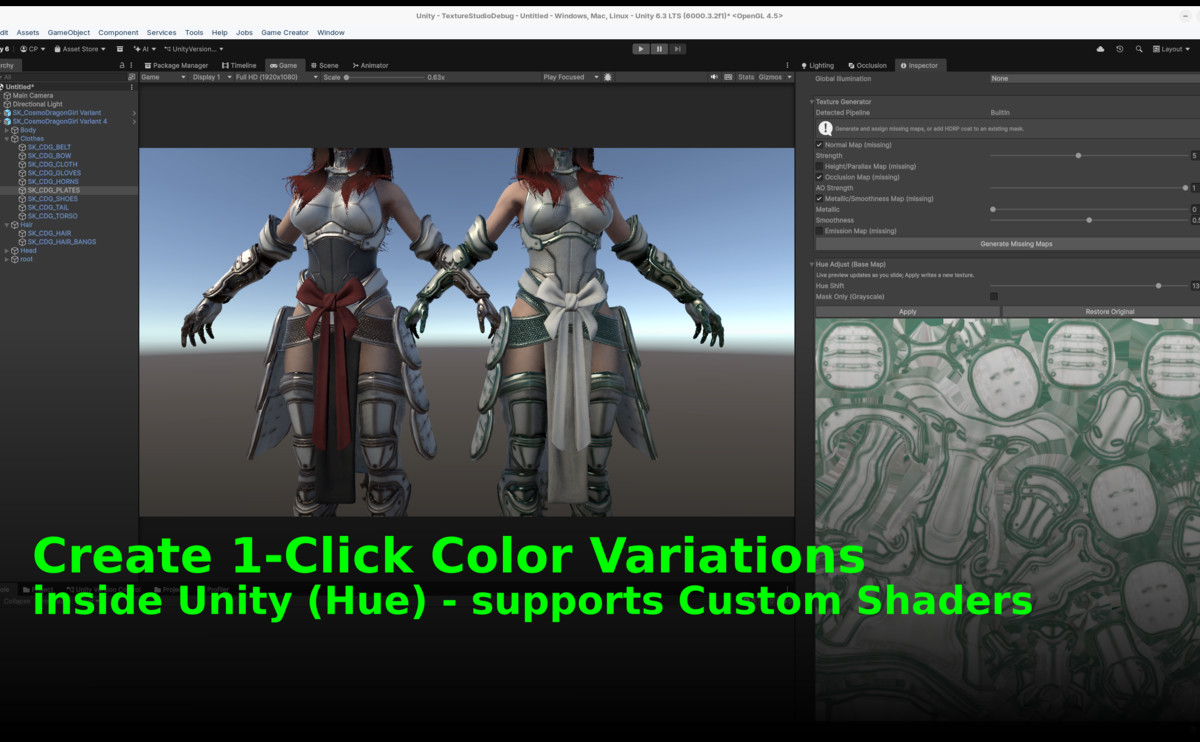Open the toolbar search magnifier icon

1138,48
